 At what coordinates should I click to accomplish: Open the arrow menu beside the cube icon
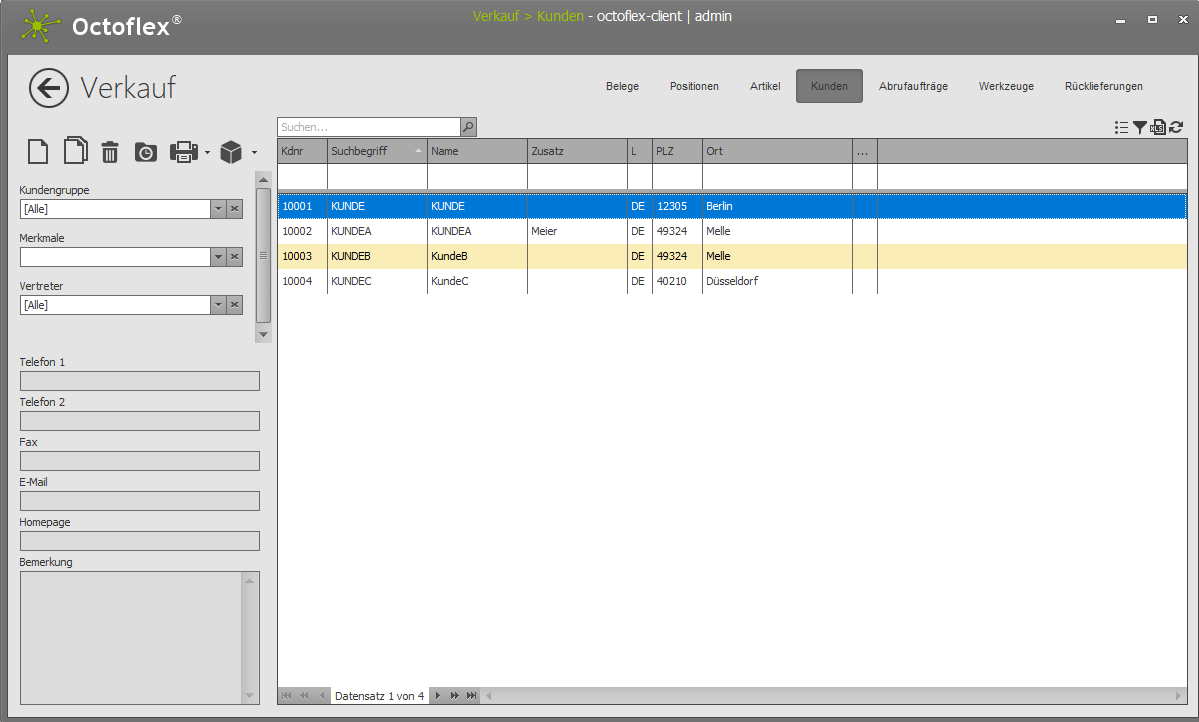[254, 153]
